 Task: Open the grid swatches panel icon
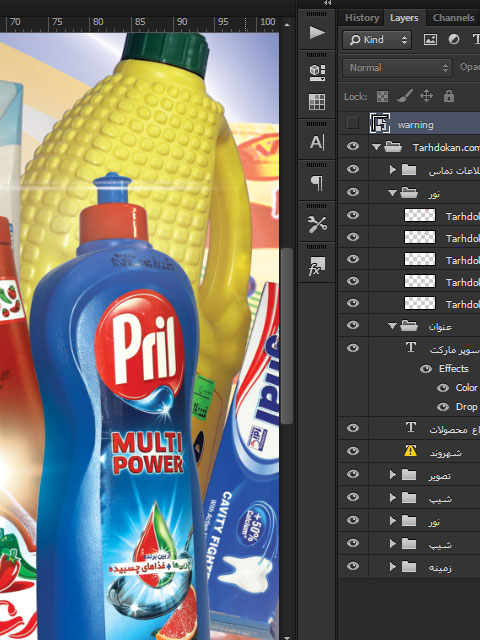[x=317, y=102]
